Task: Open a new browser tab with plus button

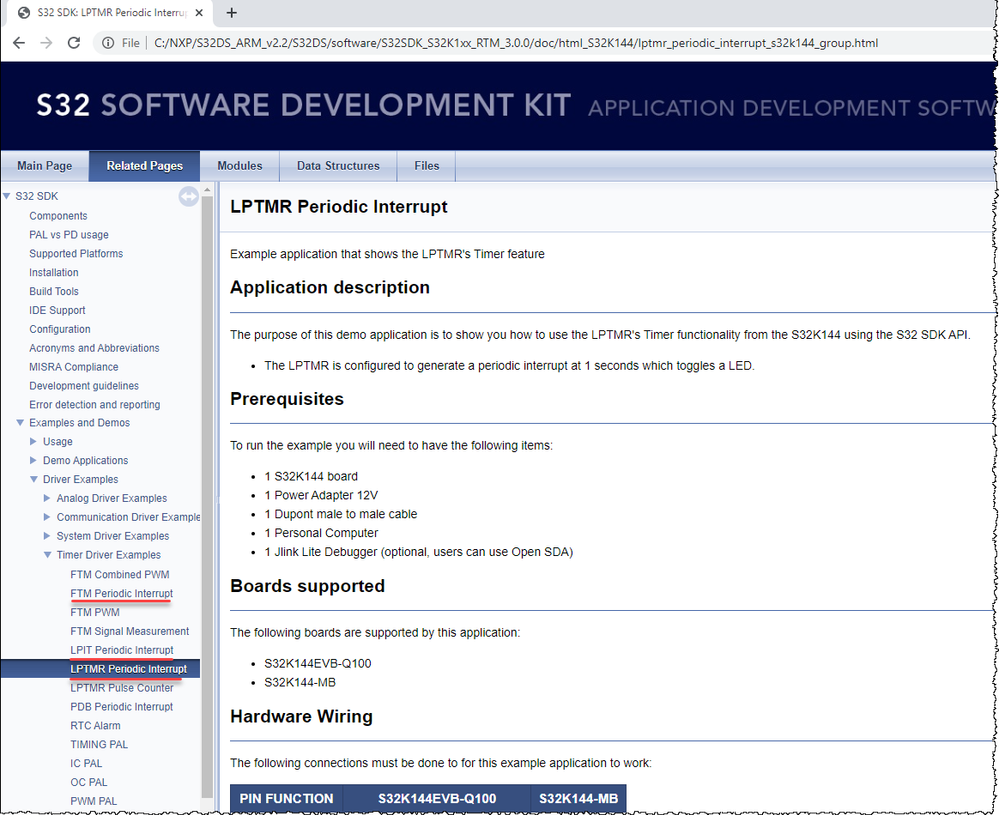Action: click(232, 14)
